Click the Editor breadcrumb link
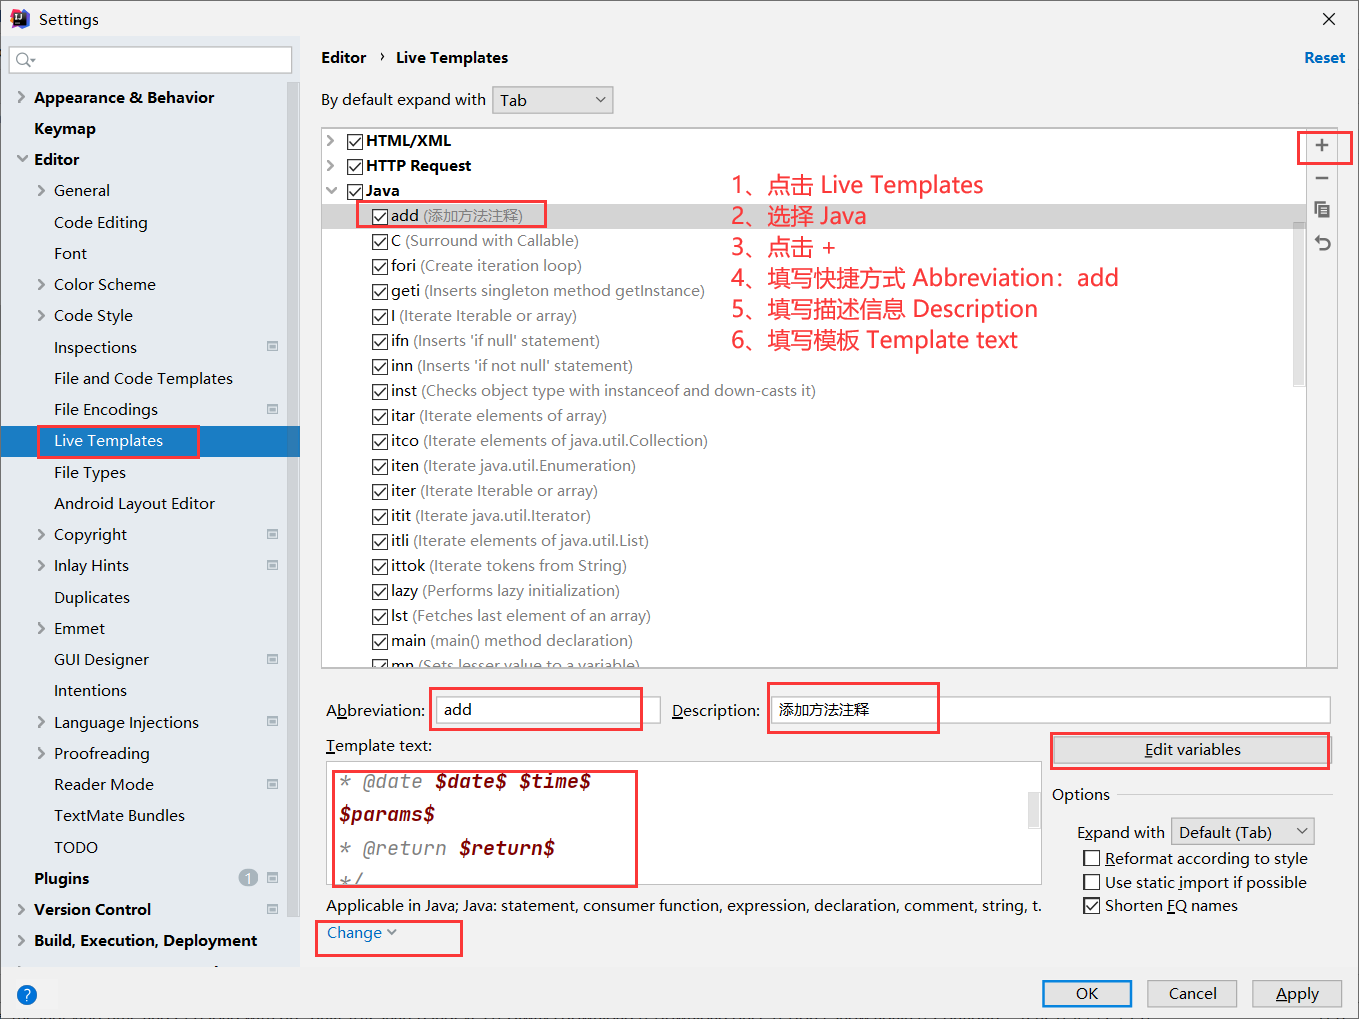Screen dimensions: 1359x1019 (x=344, y=57)
